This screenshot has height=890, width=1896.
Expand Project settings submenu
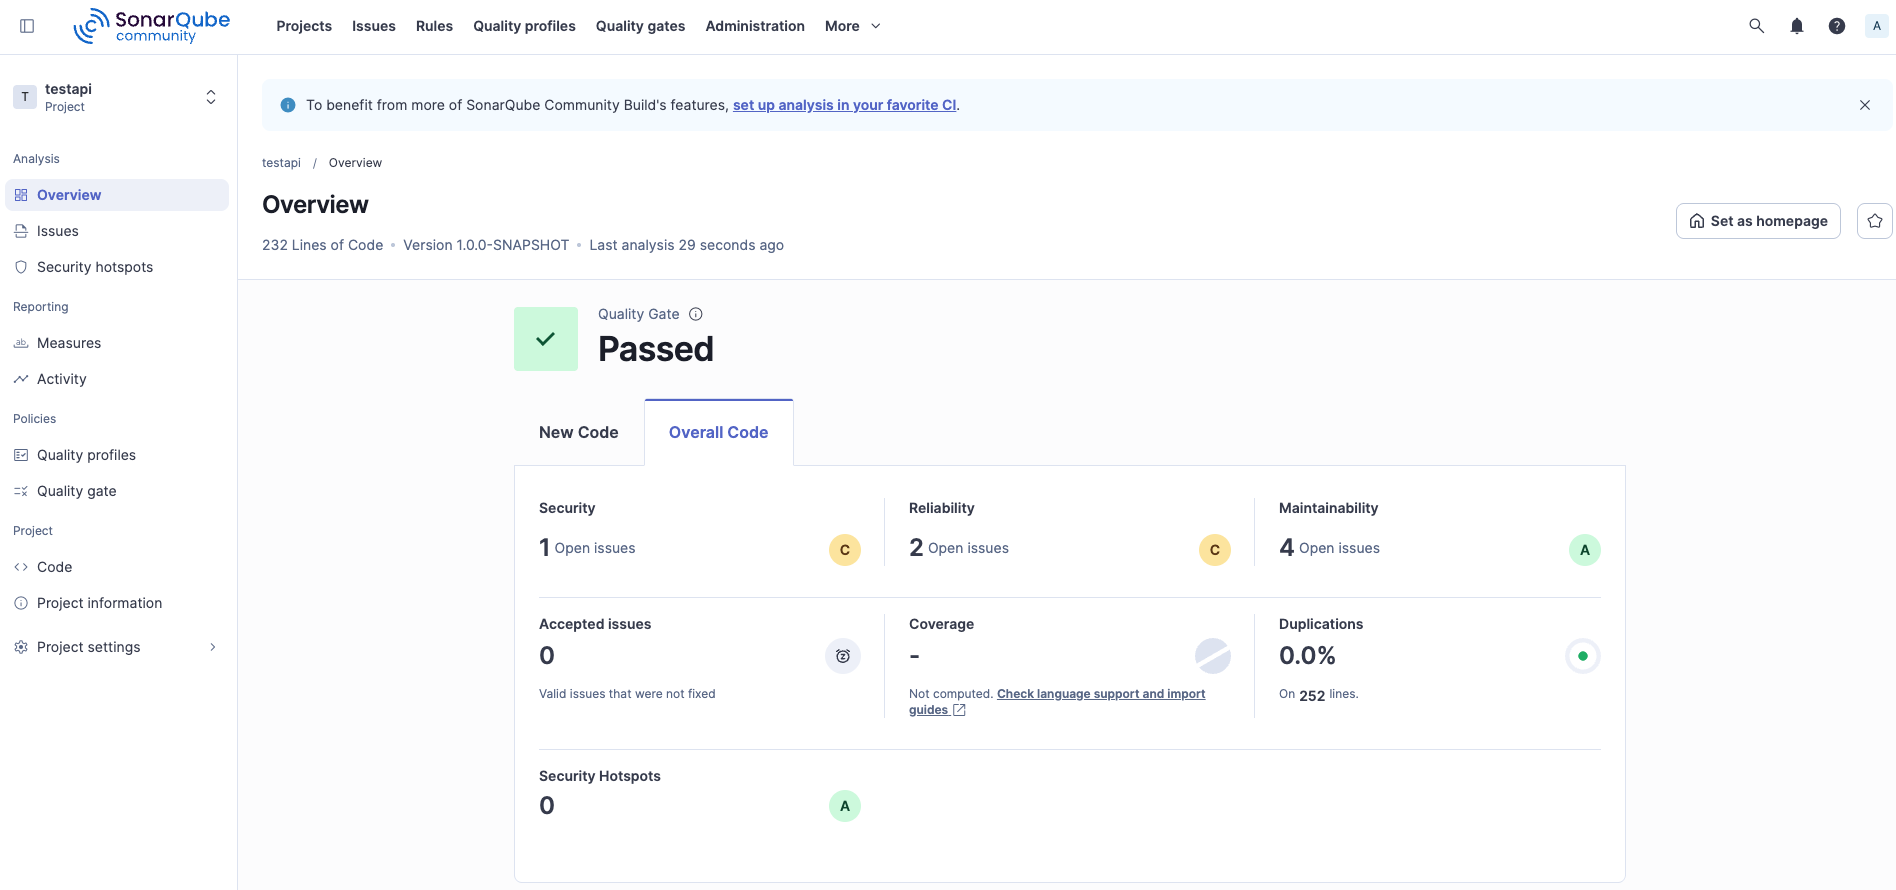117,647
